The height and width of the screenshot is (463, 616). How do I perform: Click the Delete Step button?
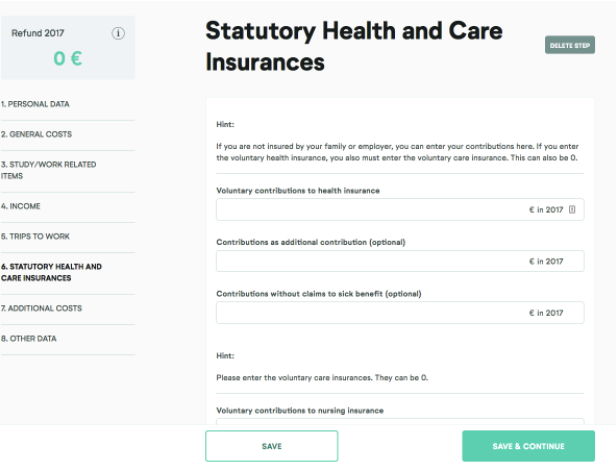(570, 45)
